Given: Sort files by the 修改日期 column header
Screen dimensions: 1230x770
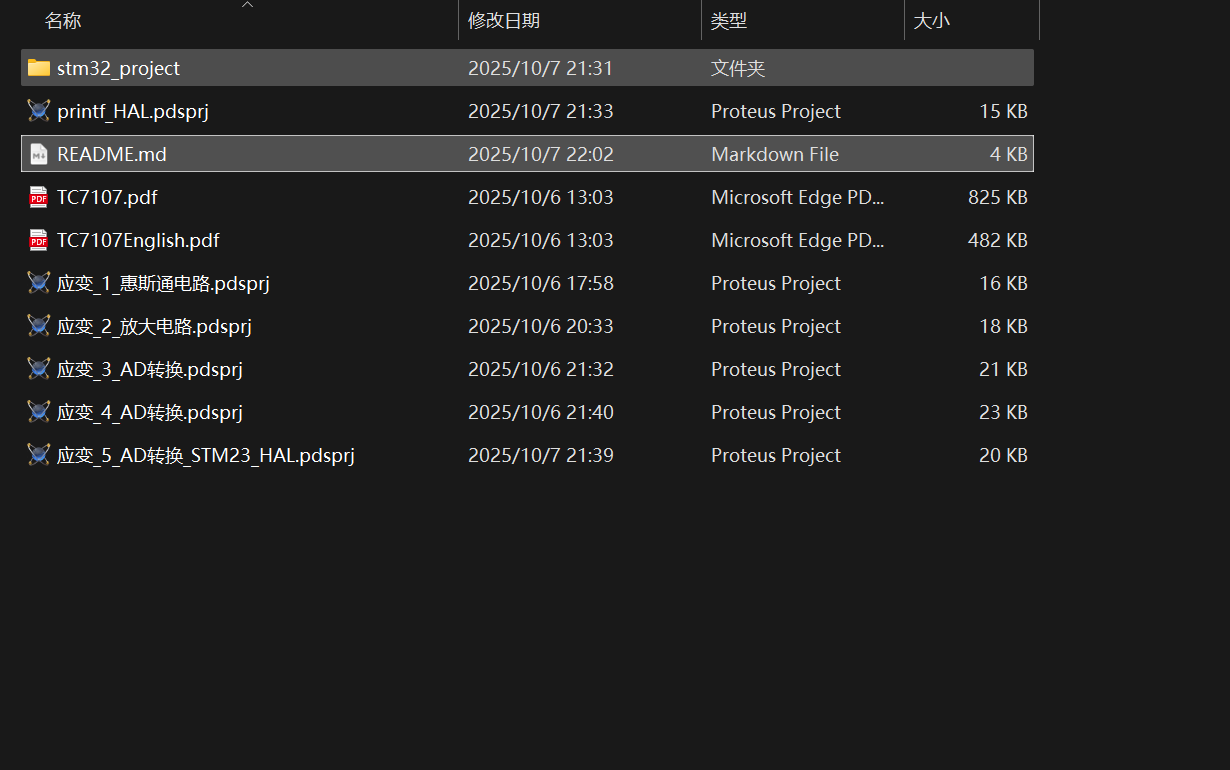Looking at the screenshot, I should pyautogui.click(x=504, y=21).
